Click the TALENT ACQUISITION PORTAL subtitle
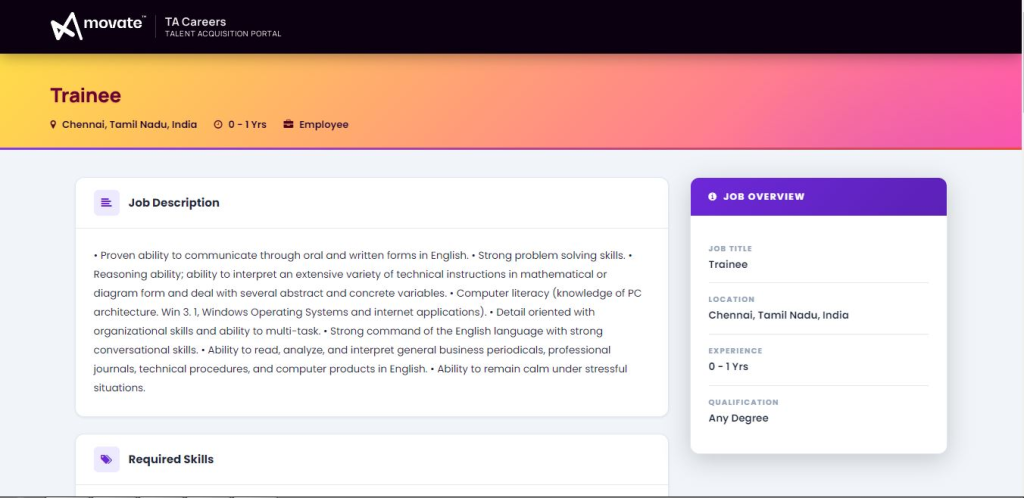 click(x=223, y=34)
